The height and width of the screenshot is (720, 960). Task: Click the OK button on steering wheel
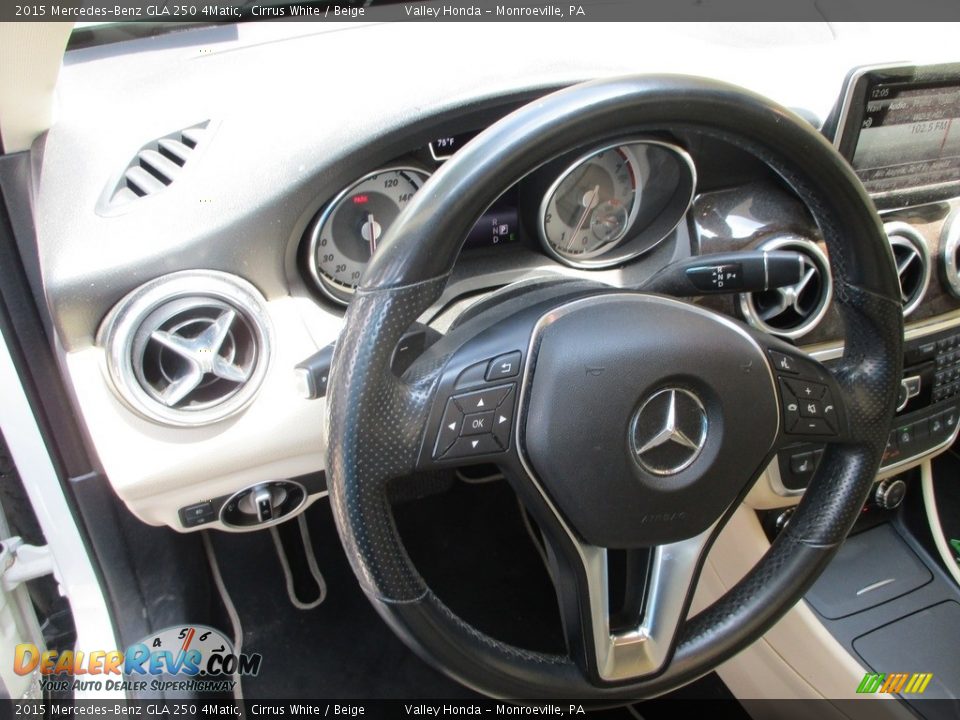(477, 423)
